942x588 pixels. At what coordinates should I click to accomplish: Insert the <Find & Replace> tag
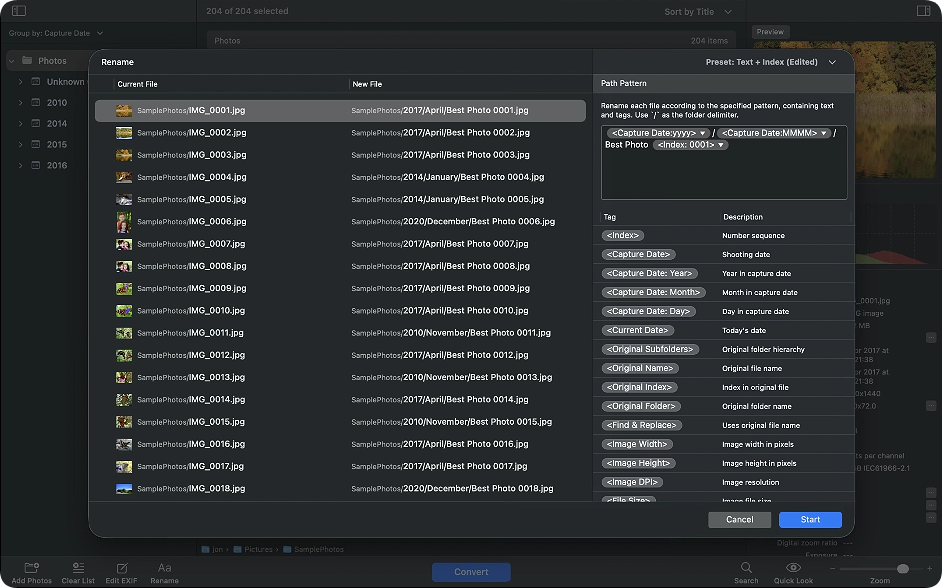coord(642,425)
